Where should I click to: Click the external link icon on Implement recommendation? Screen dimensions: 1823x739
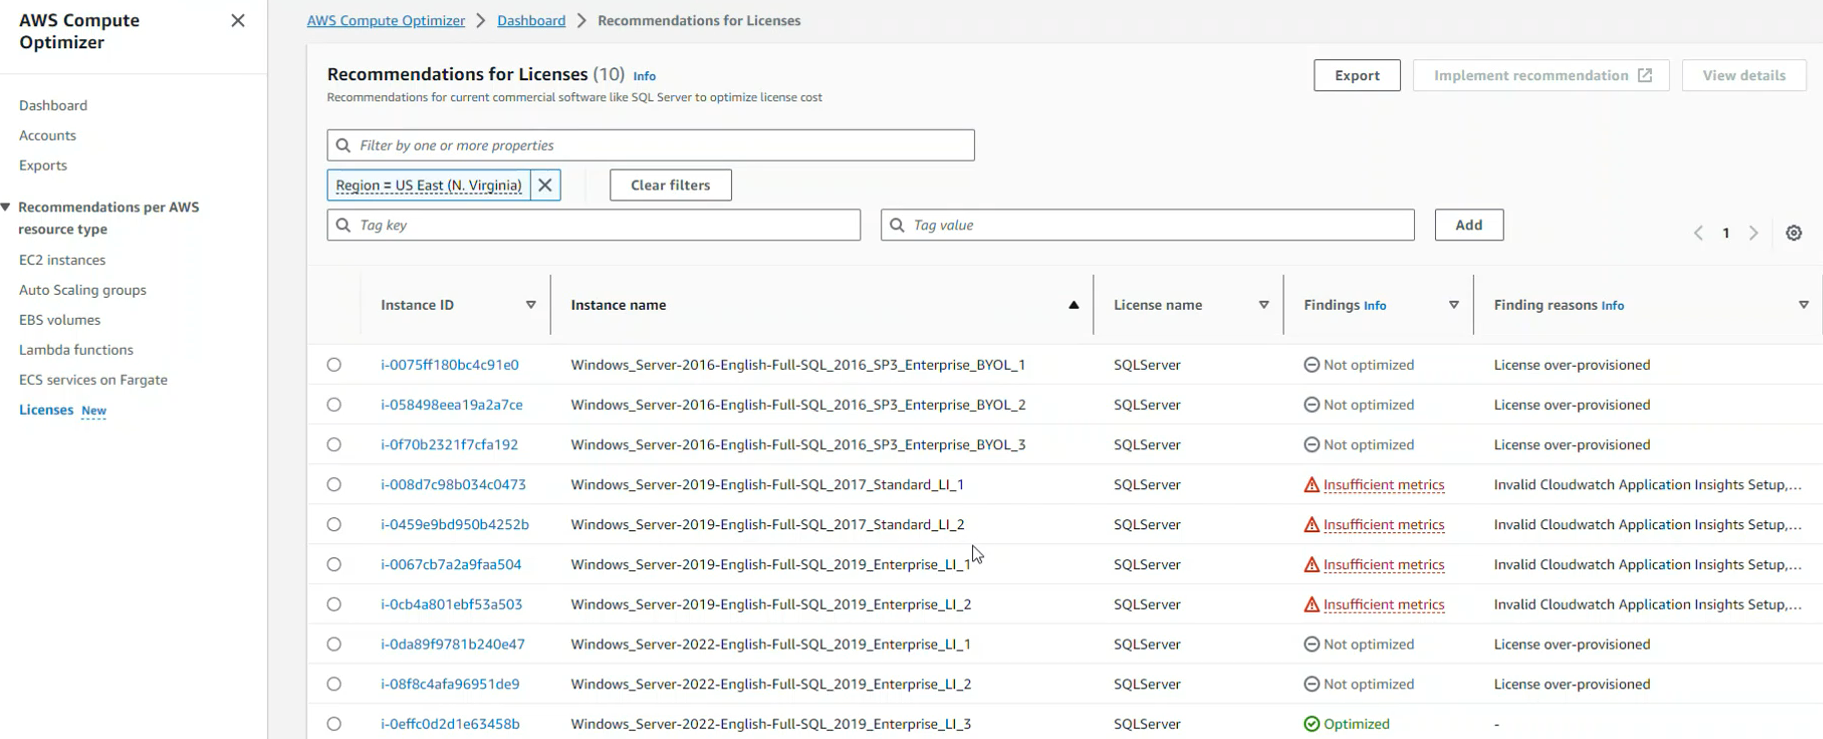[1645, 75]
